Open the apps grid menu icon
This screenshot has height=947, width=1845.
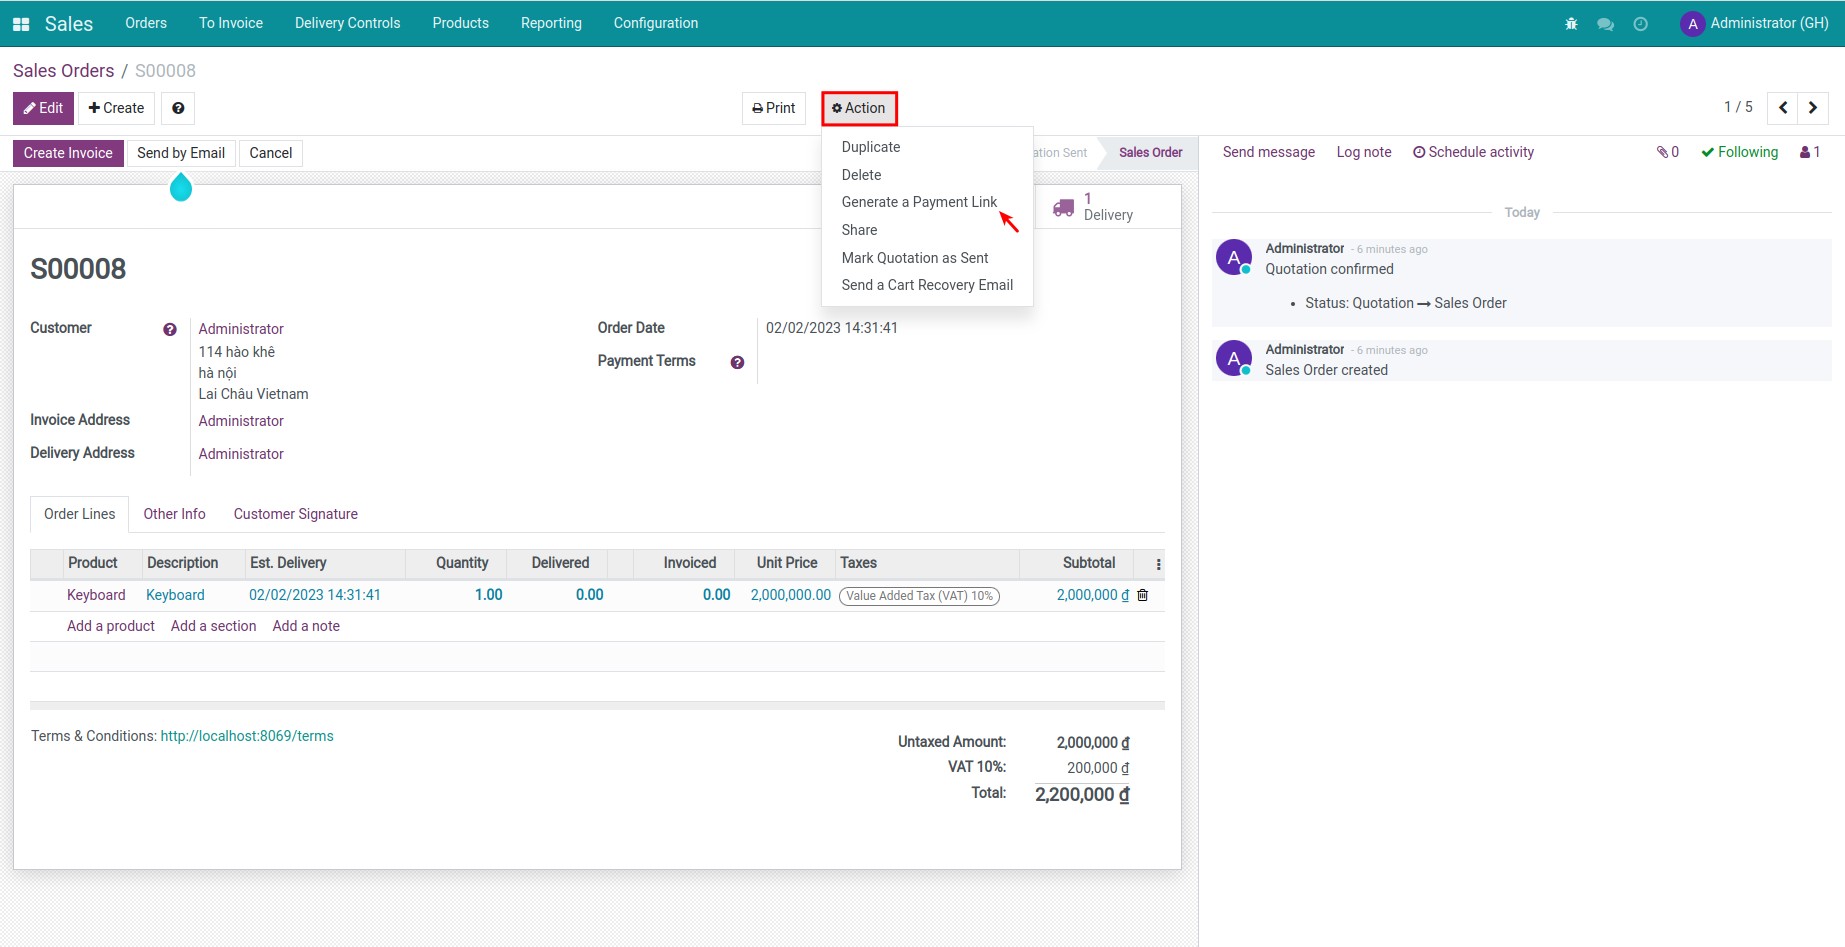tap(20, 22)
